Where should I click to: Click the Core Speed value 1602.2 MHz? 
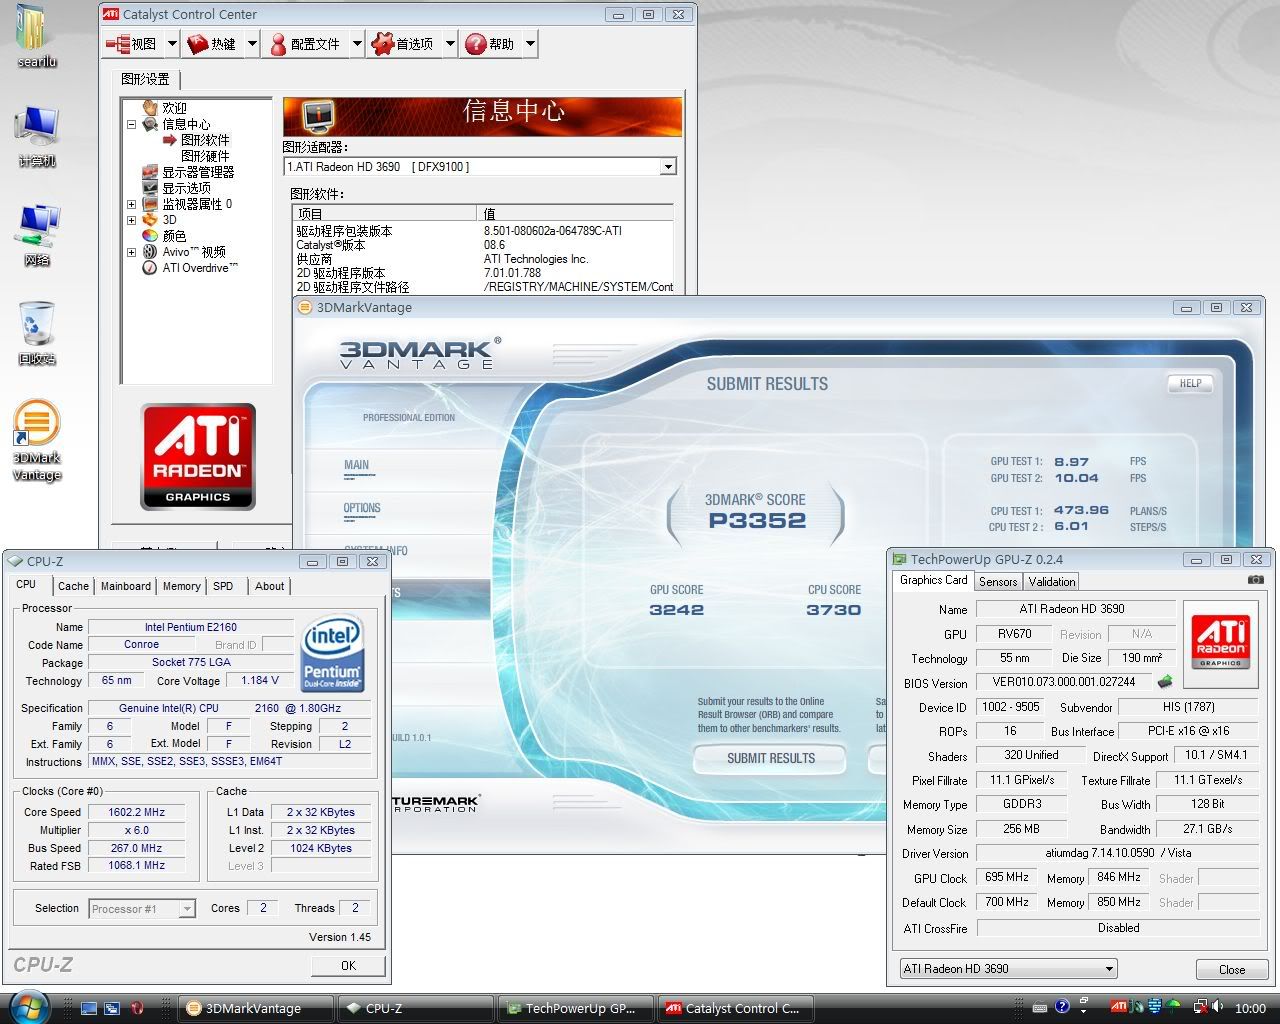137,812
